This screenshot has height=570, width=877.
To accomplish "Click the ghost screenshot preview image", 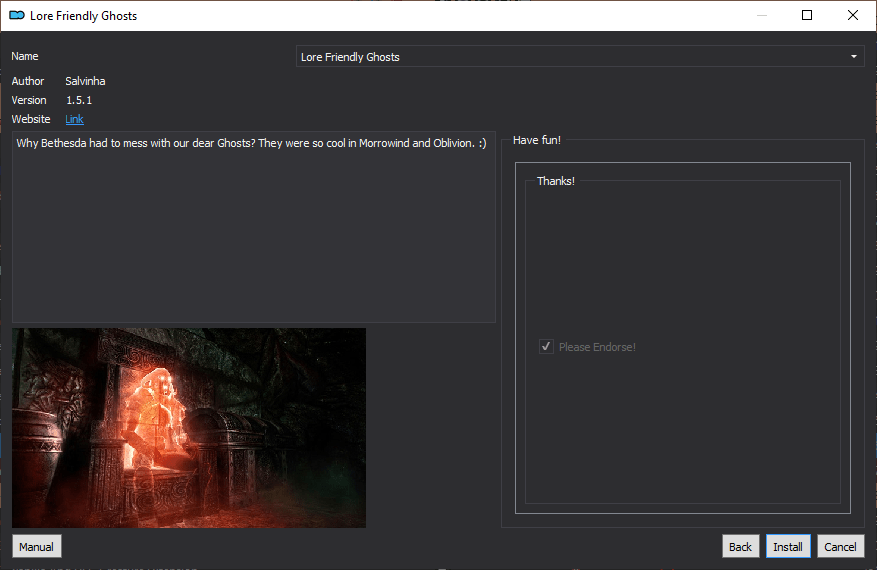I will (x=189, y=428).
